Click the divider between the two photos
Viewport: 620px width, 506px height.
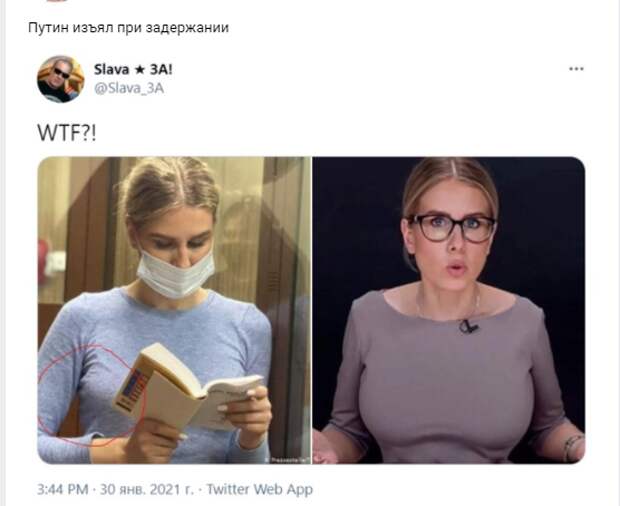pyautogui.click(x=312, y=310)
